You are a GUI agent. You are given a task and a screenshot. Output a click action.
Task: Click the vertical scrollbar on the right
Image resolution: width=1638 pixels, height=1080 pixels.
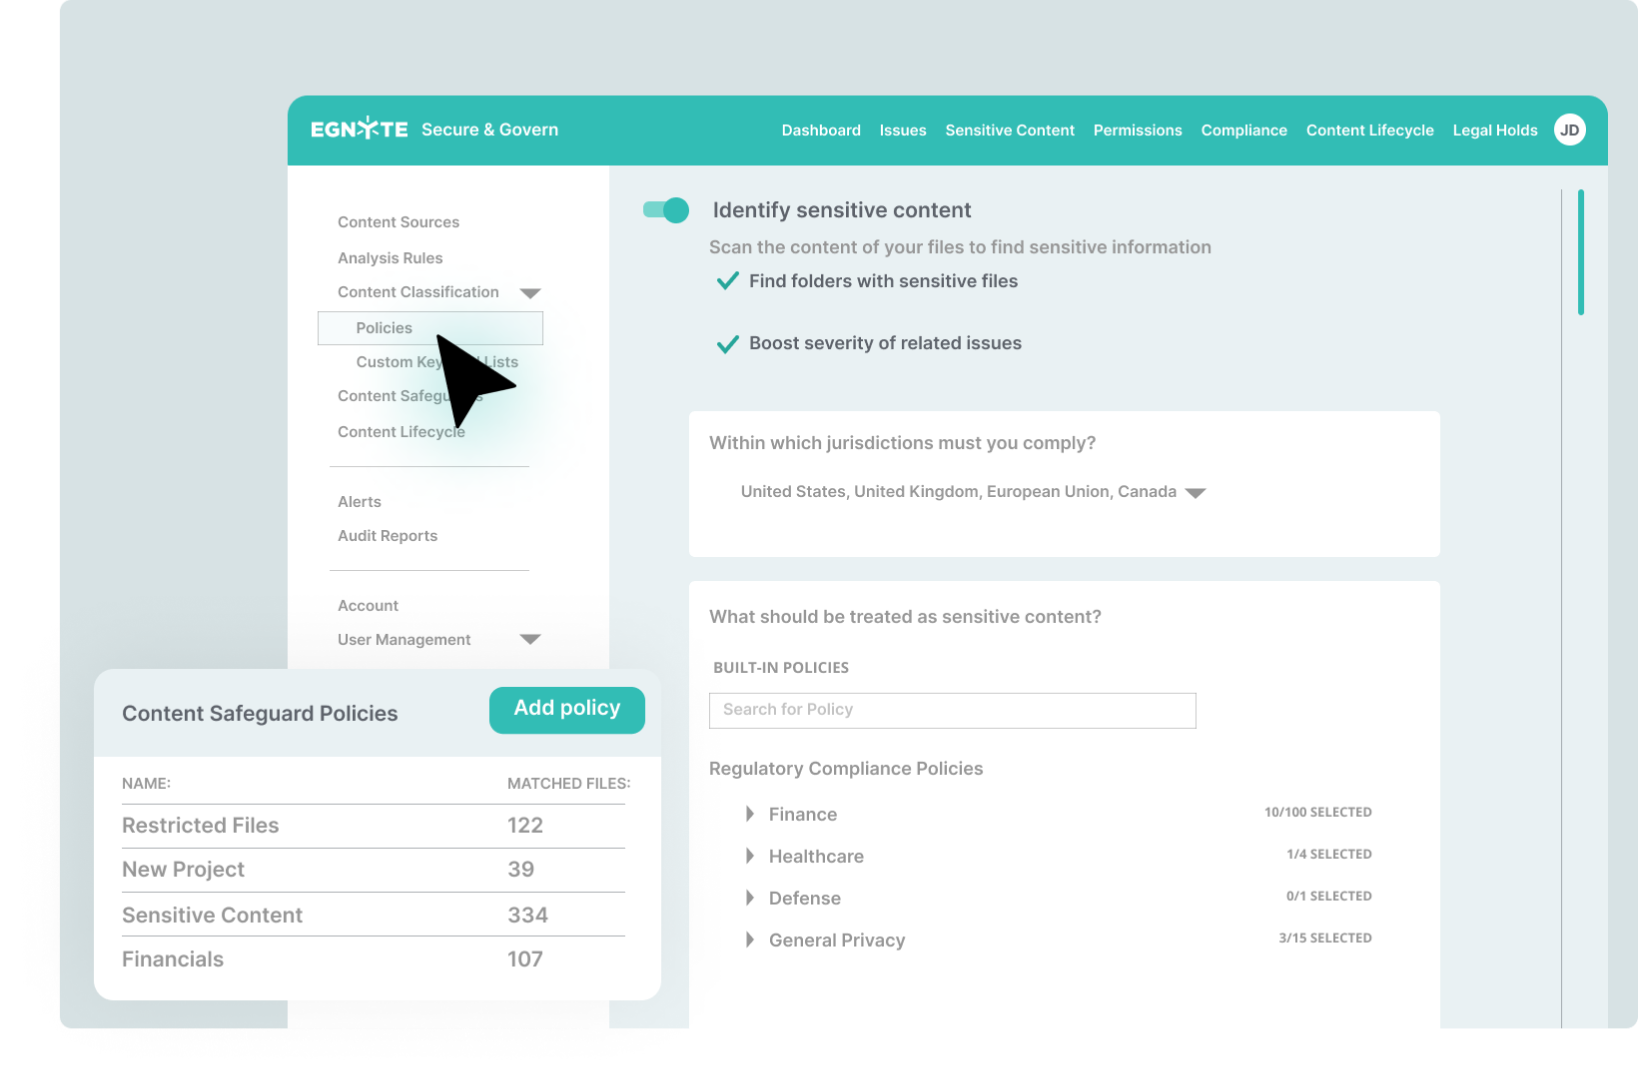click(1581, 252)
